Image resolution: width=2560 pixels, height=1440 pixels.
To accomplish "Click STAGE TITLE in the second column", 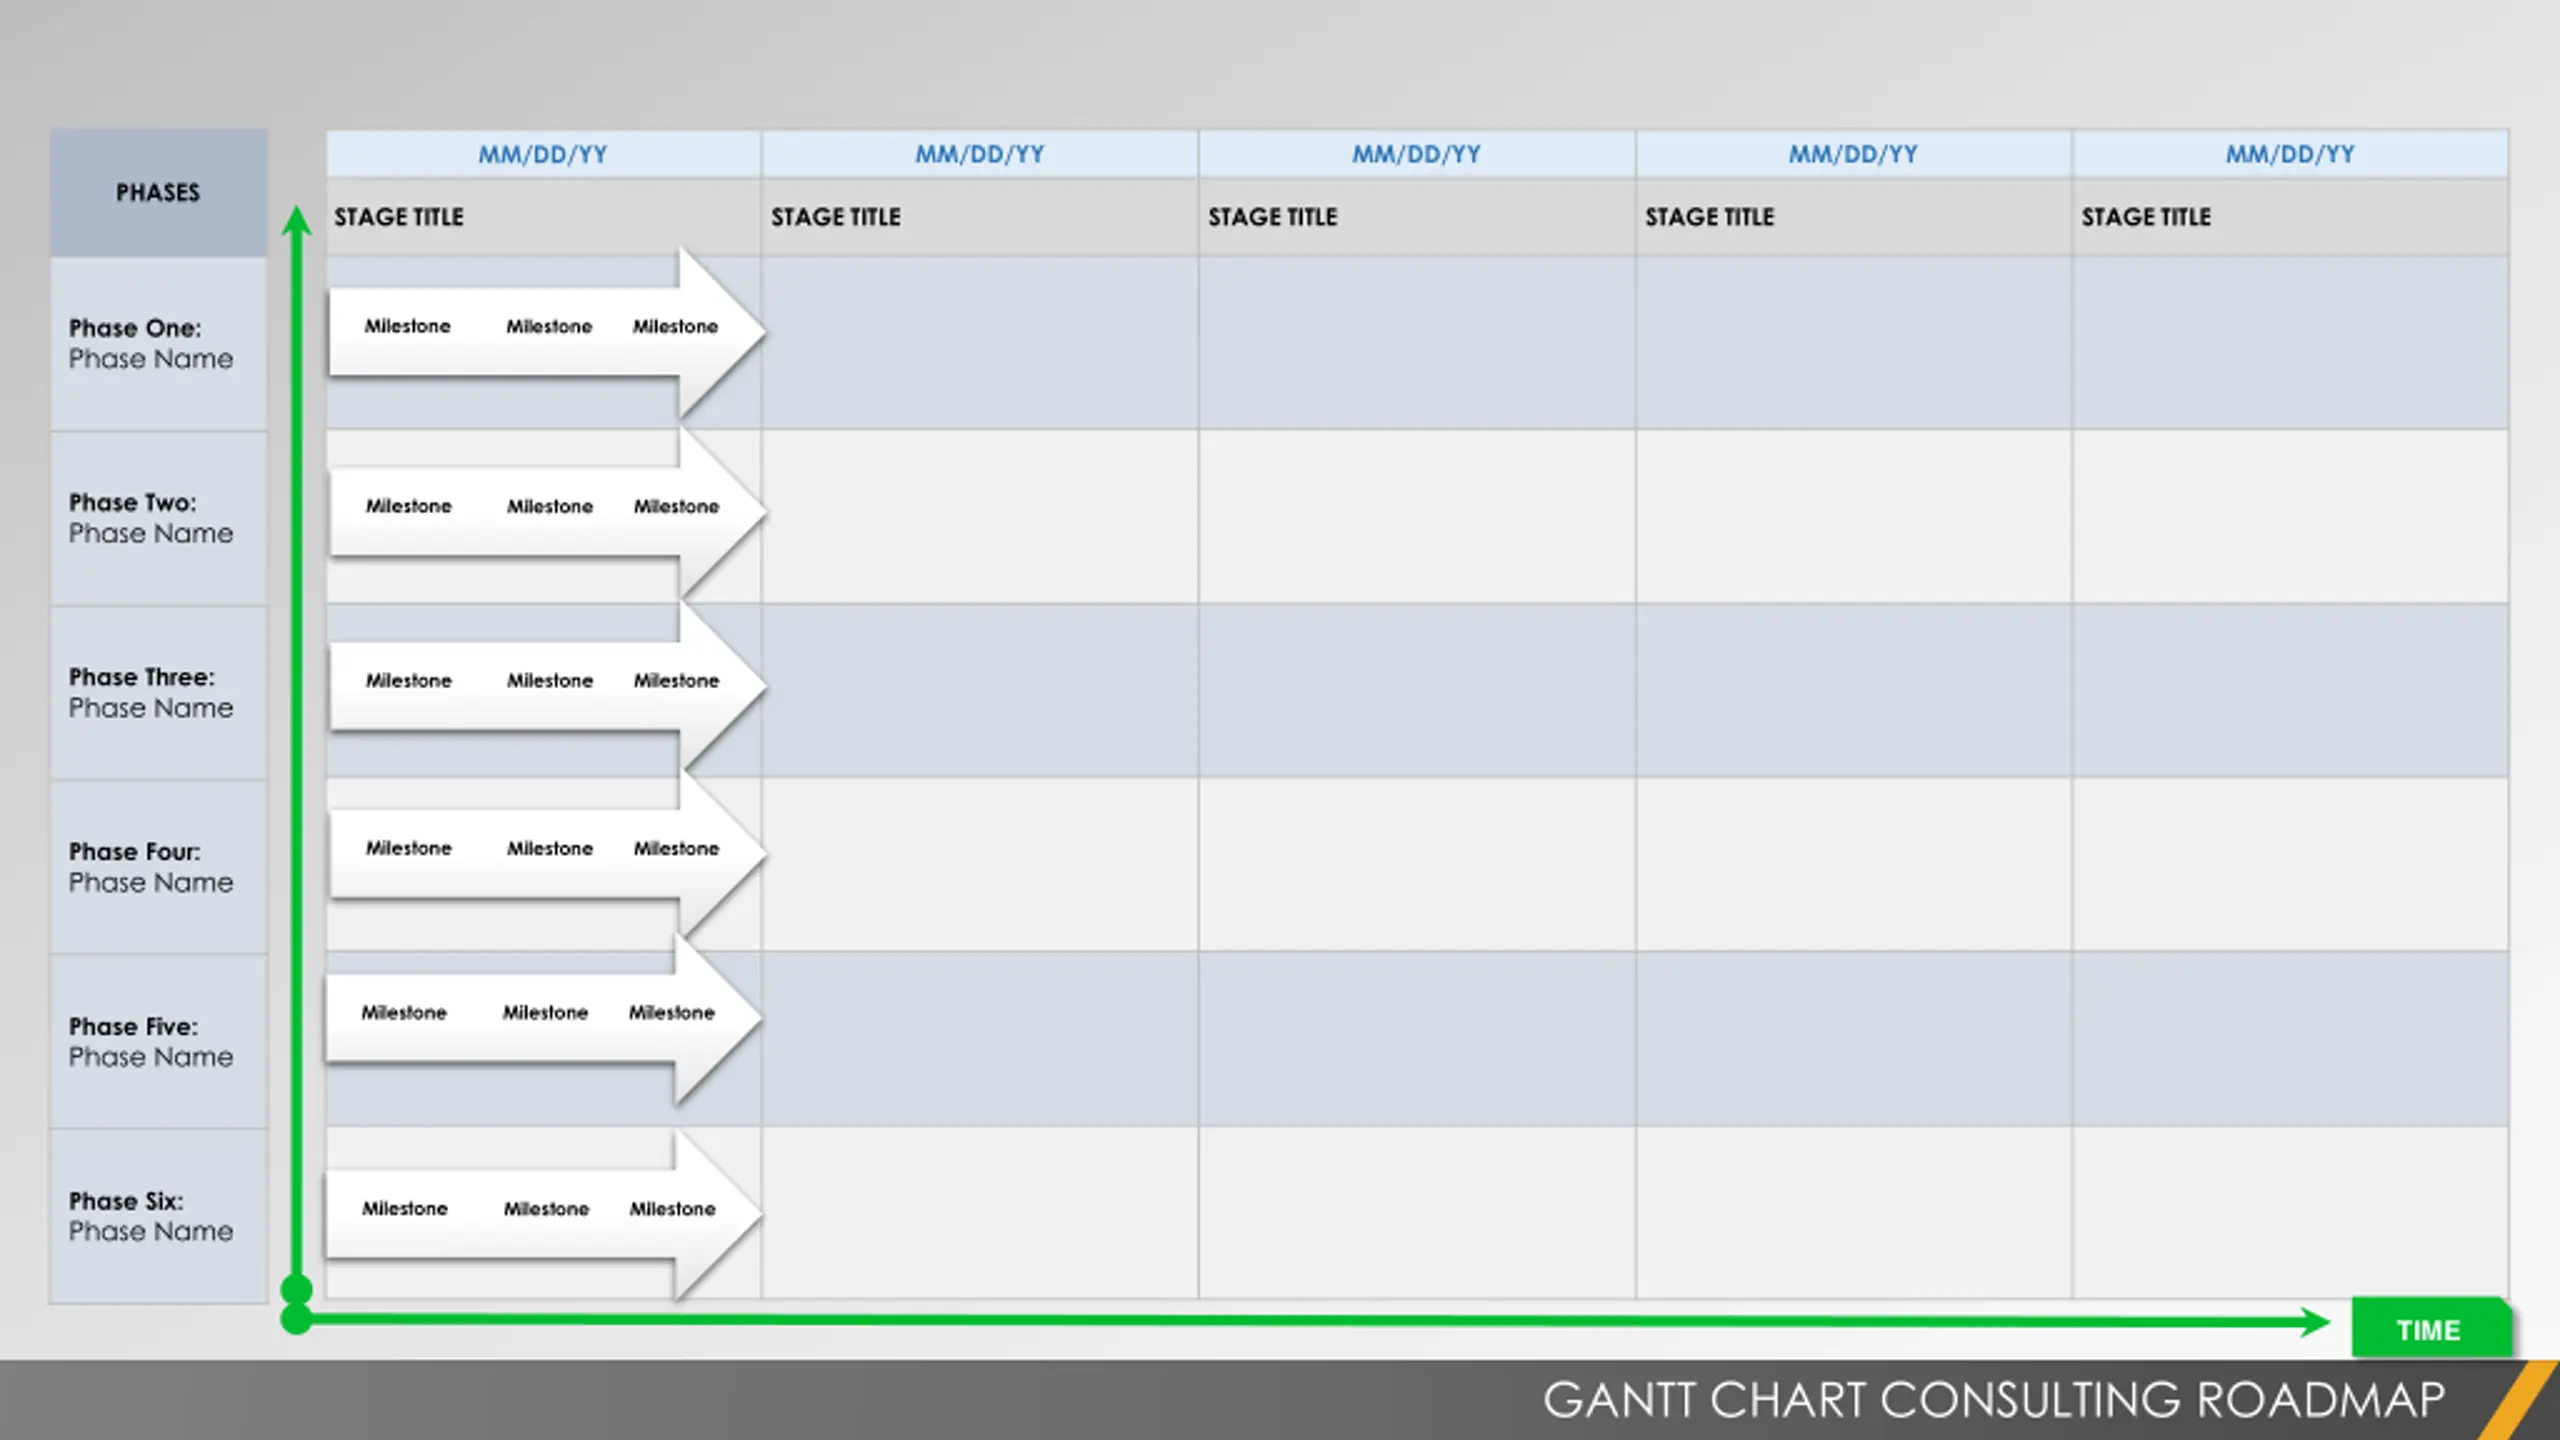I will [x=836, y=217].
